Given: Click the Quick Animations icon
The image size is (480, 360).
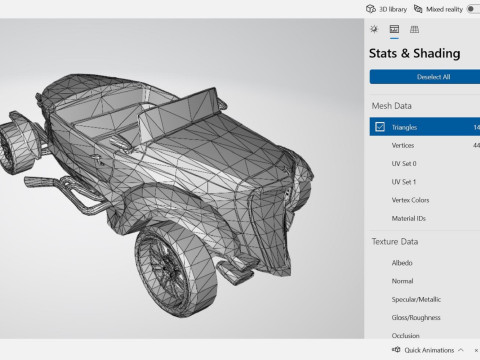Looking at the screenshot, I should click(x=396, y=350).
